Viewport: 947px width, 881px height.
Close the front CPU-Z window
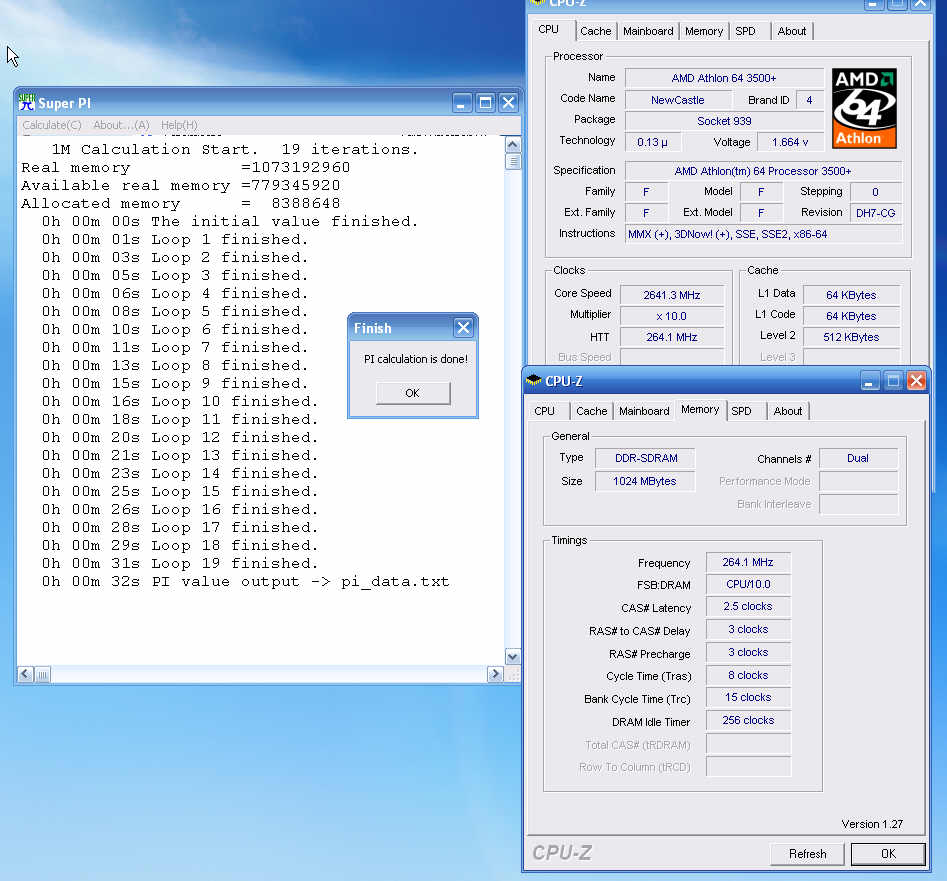(x=916, y=381)
